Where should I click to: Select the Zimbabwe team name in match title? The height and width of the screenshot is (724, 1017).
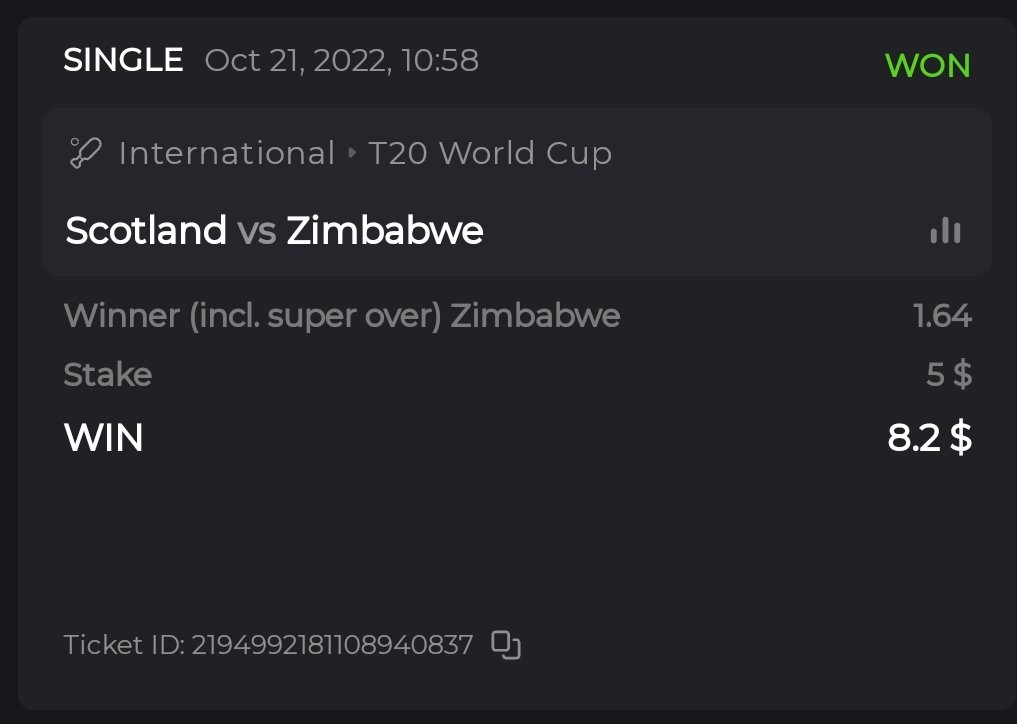point(385,232)
